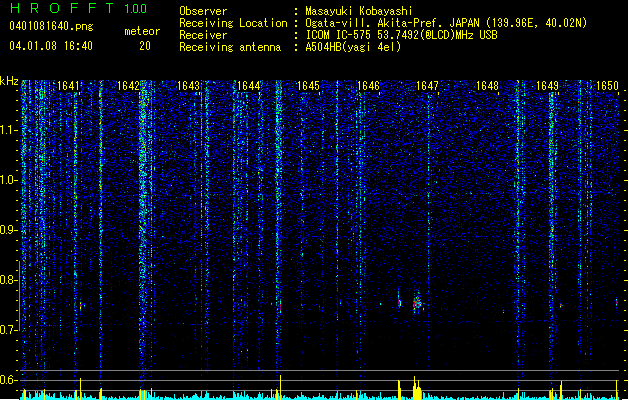Screen dimensions: 629x400
Task: Click the 1641 time axis label
Action: click(x=68, y=86)
